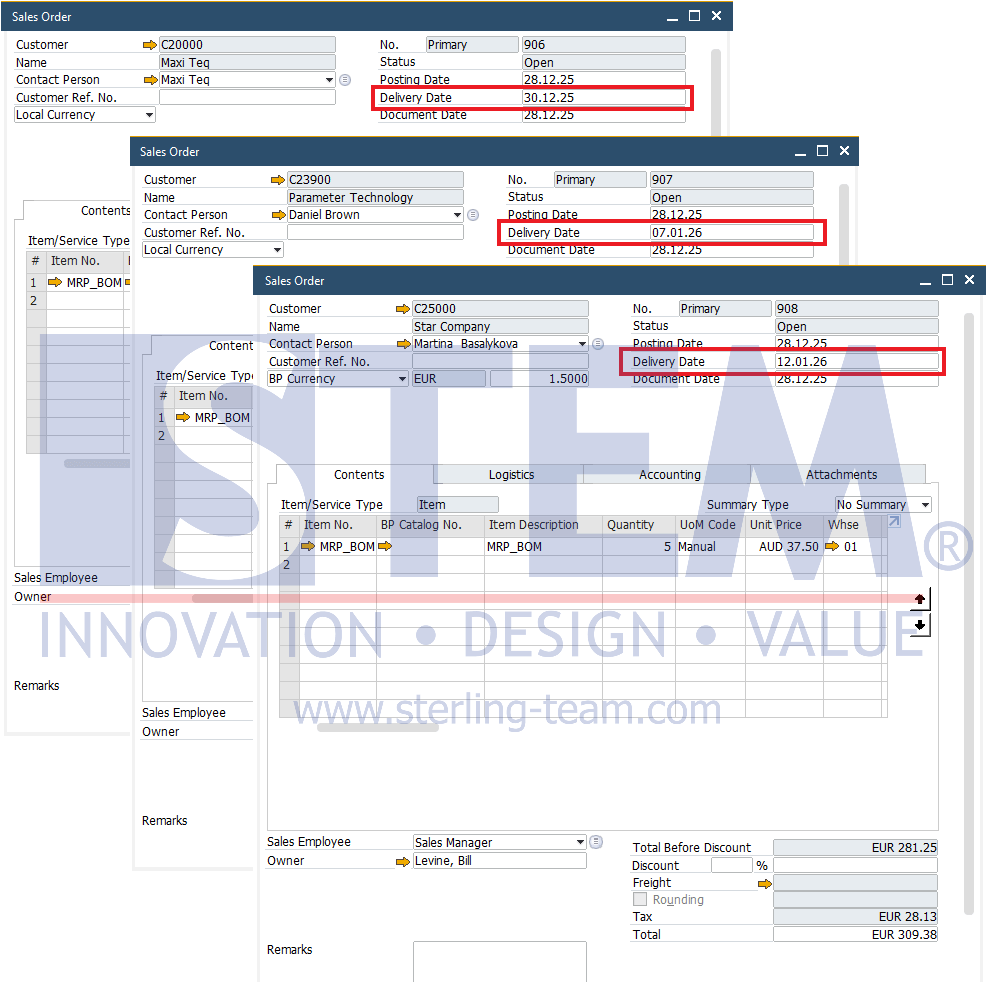The image size is (987, 982).
Task: Open the info icon next to Sales Manager
Action: coord(596,842)
